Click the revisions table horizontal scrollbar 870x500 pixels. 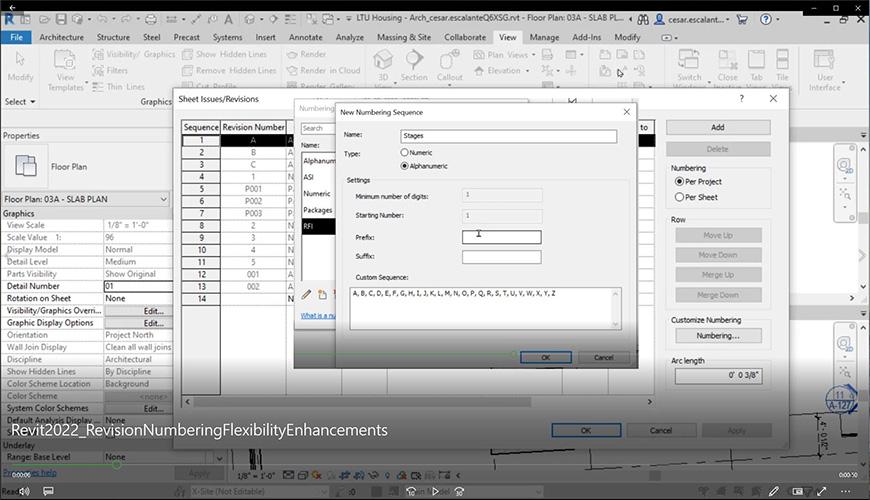[x=363, y=401]
